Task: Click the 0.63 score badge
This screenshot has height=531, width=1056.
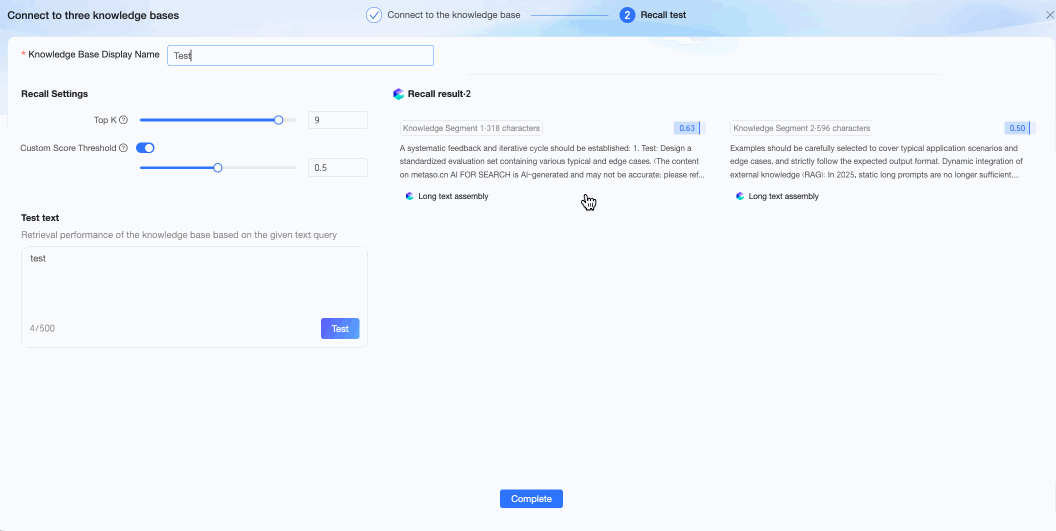Action: pos(687,128)
